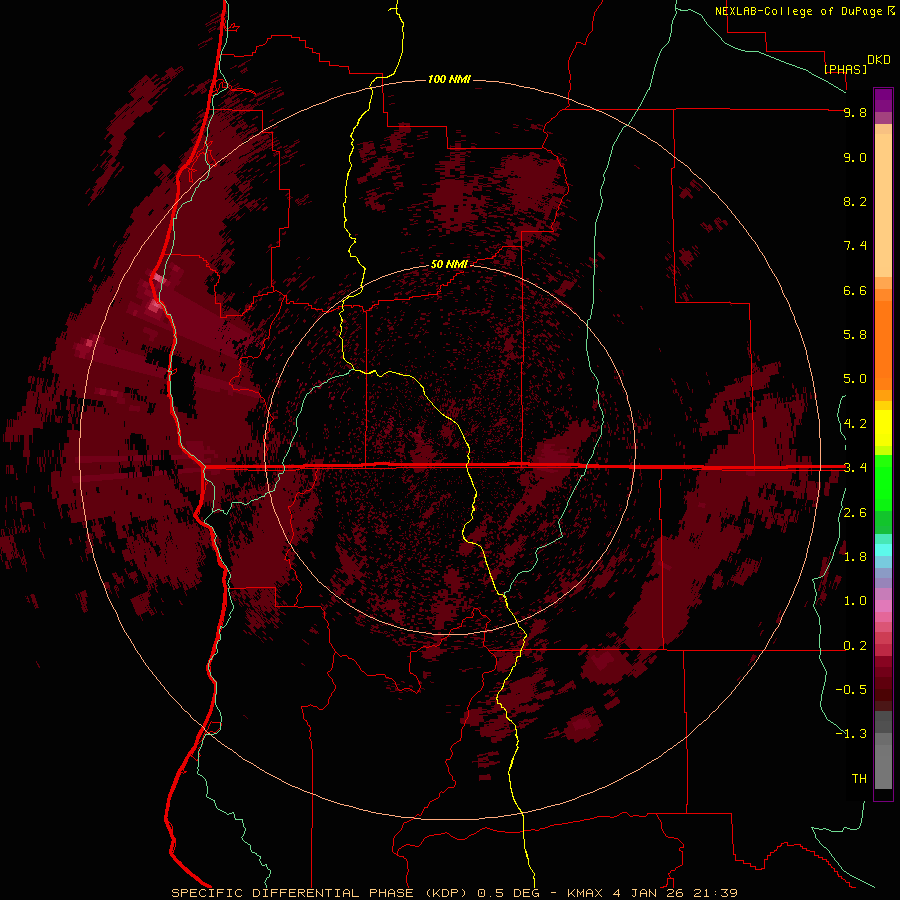Click the 4.2 legend value

tap(855, 424)
